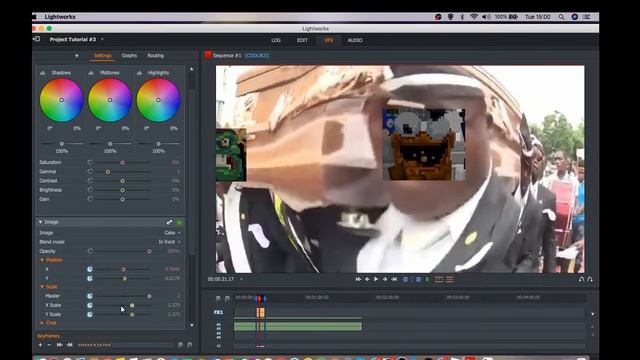Toggle the Opacity keyframe button
This screenshot has height=360, width=640.
(x=90, y=251)
